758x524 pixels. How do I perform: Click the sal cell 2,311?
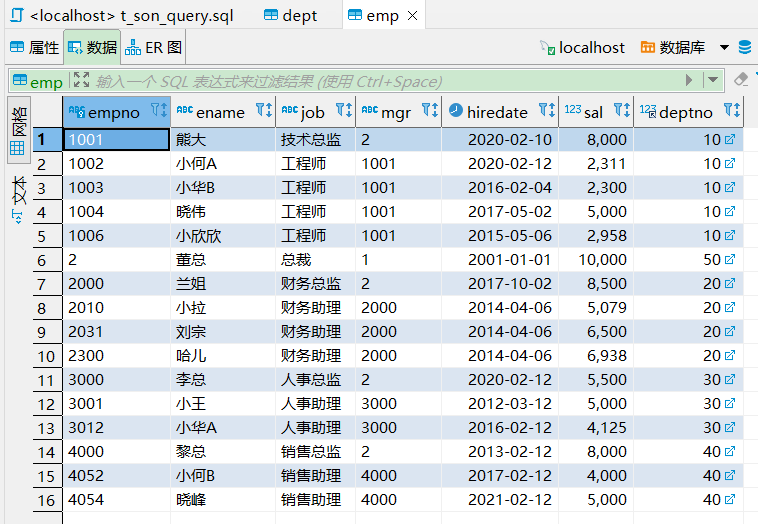[596, 164]
